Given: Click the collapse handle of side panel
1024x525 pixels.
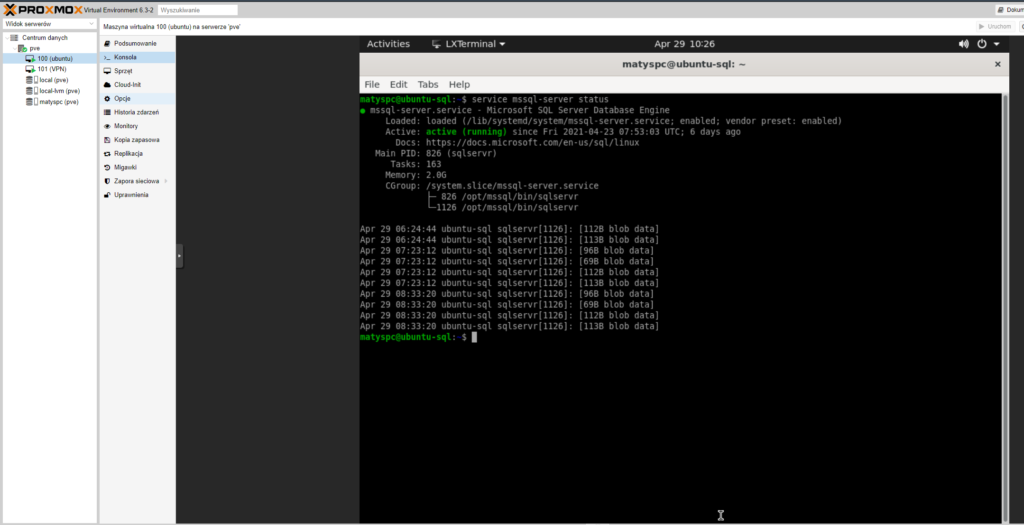Looking at the screenshot, I should tap(180, 256).
